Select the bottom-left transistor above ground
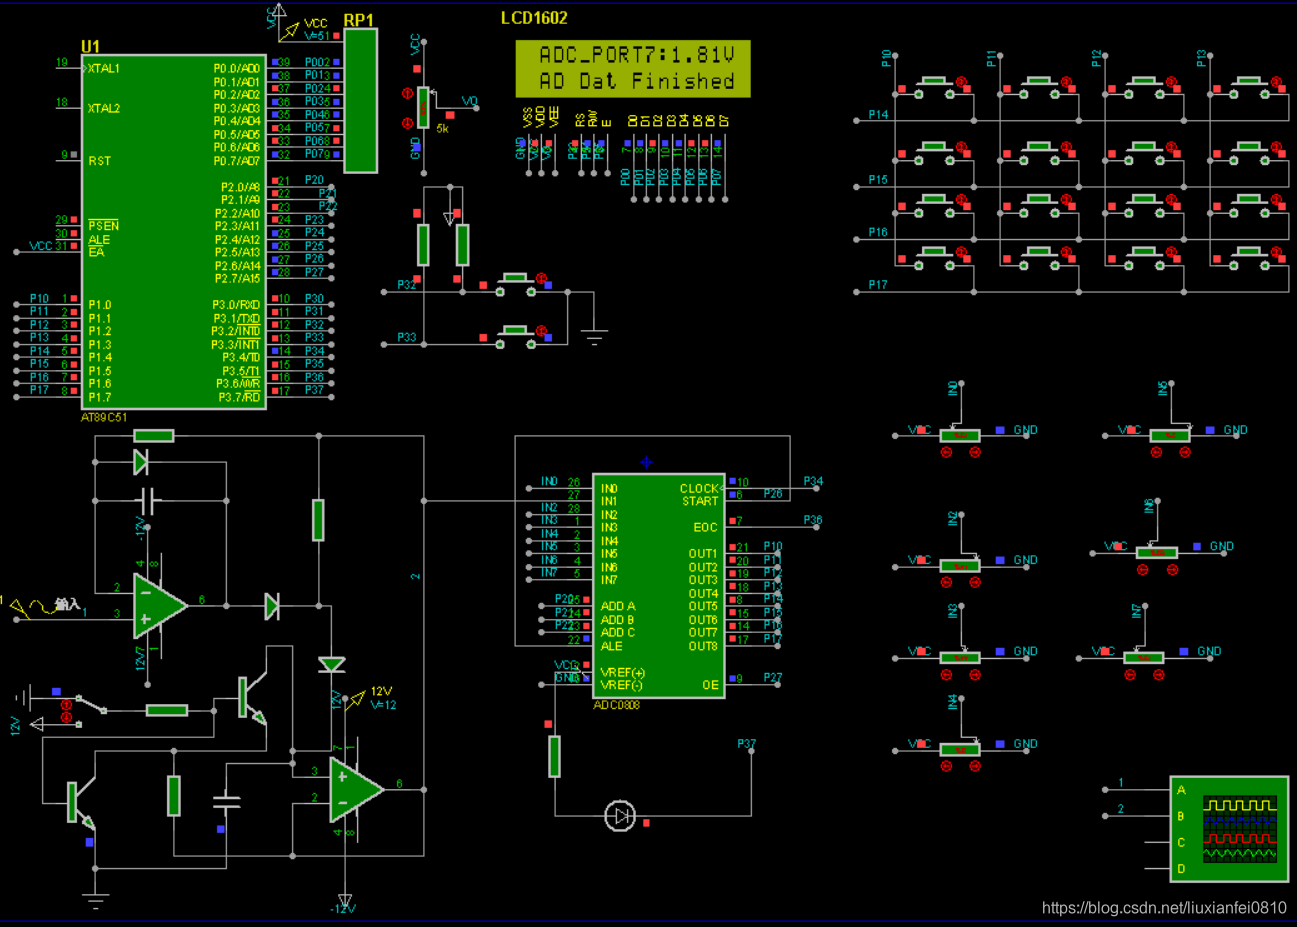1297x927 pixels. 80,804
